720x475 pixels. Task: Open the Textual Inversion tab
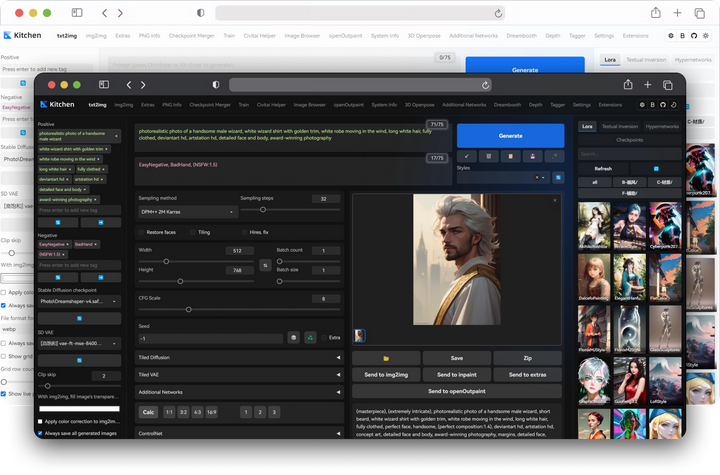621,127
